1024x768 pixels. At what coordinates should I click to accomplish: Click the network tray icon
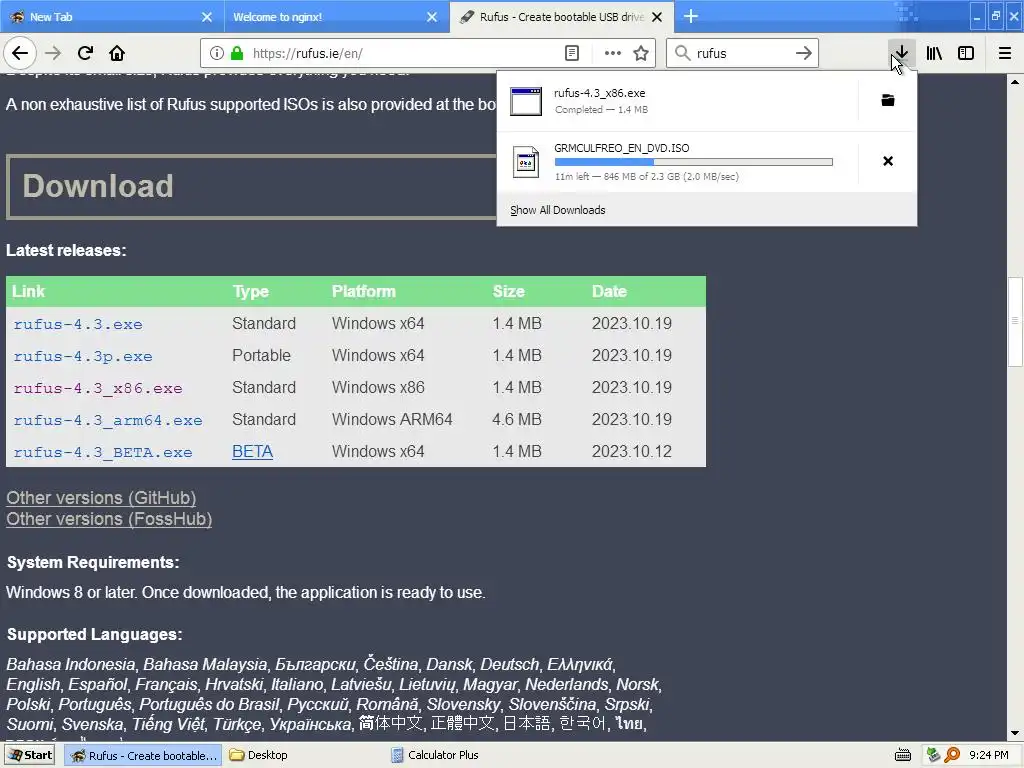pyautogui.click(x=933, y=755)
